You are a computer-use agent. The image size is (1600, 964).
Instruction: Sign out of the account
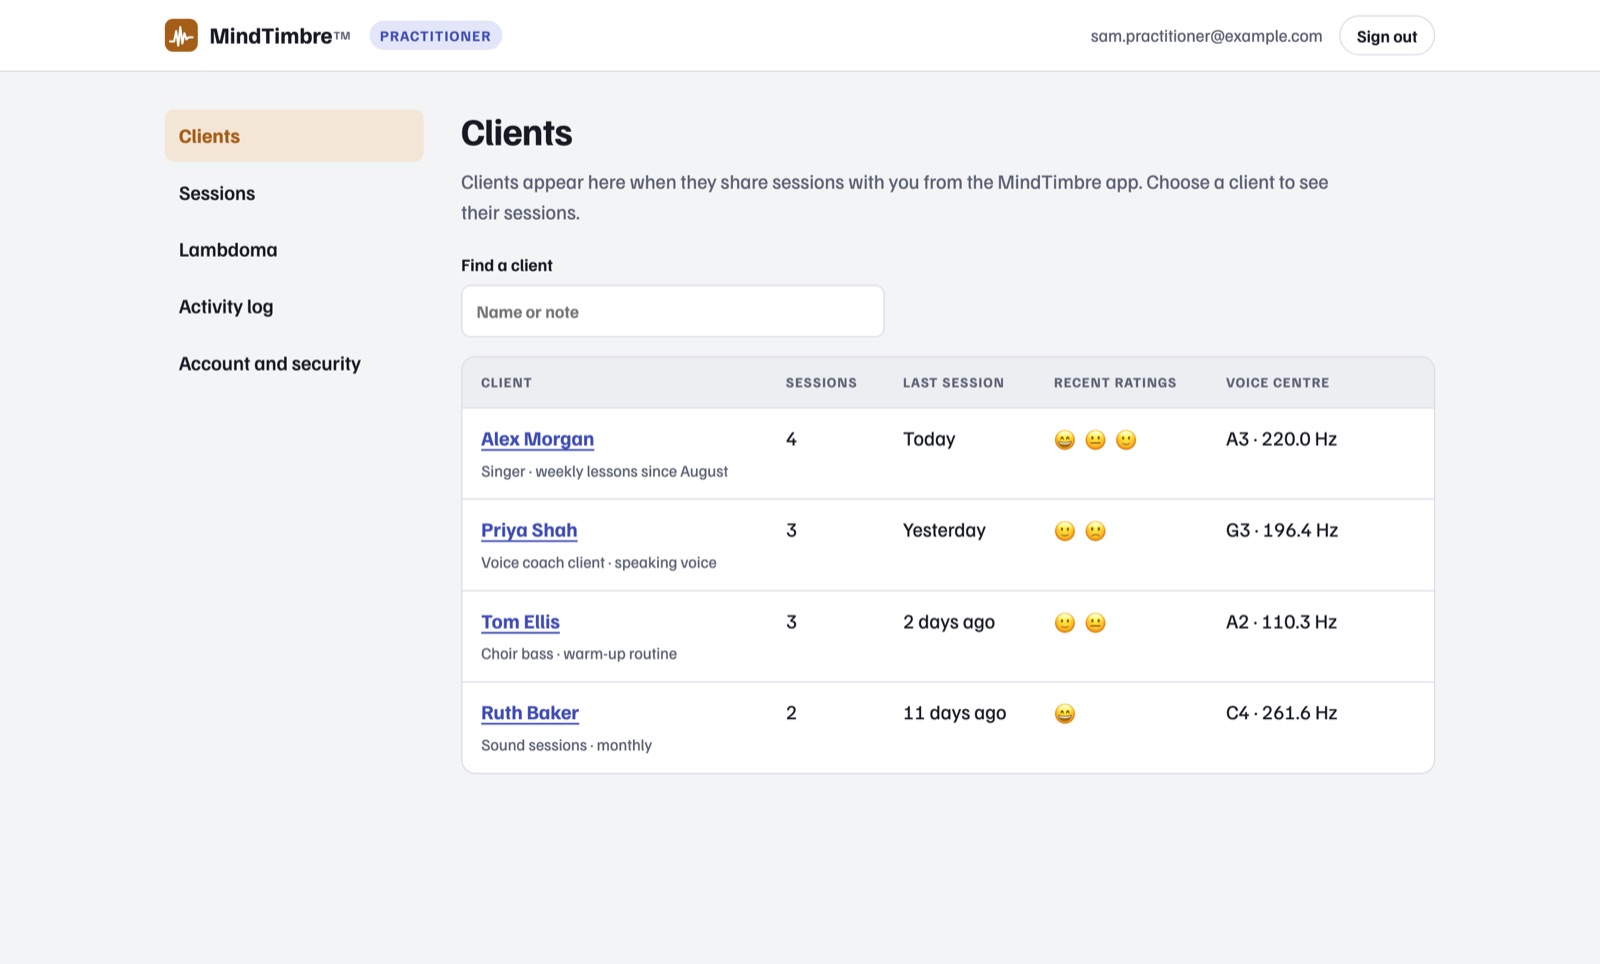click(1386, 36)
